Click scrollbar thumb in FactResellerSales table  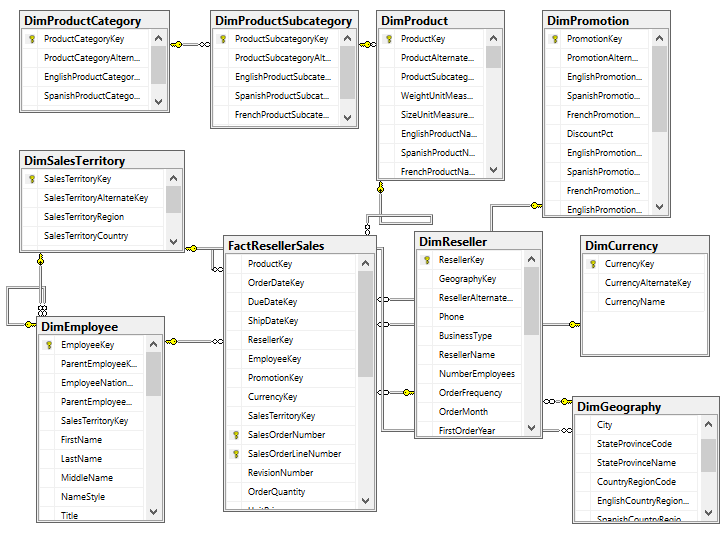click(365, 324)
